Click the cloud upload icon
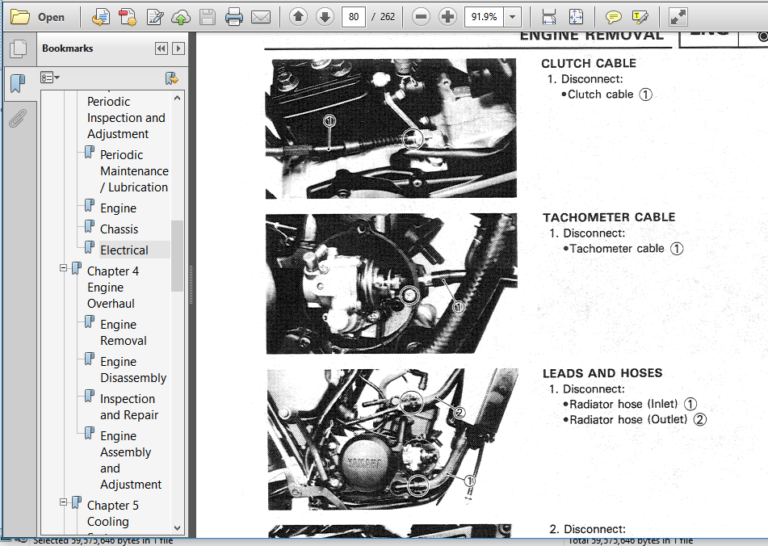Image resolution: width=768 pixels, height=546 pixels. (181, 17)
